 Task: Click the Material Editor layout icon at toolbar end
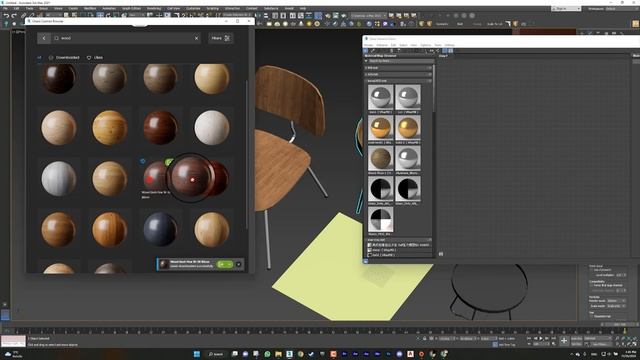[x=450, y=51]
